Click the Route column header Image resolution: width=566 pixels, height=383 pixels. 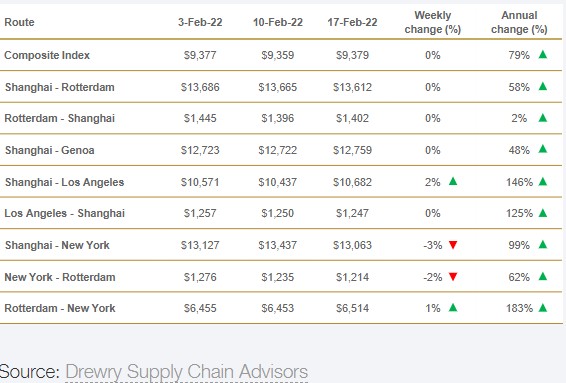pos(19,22)
